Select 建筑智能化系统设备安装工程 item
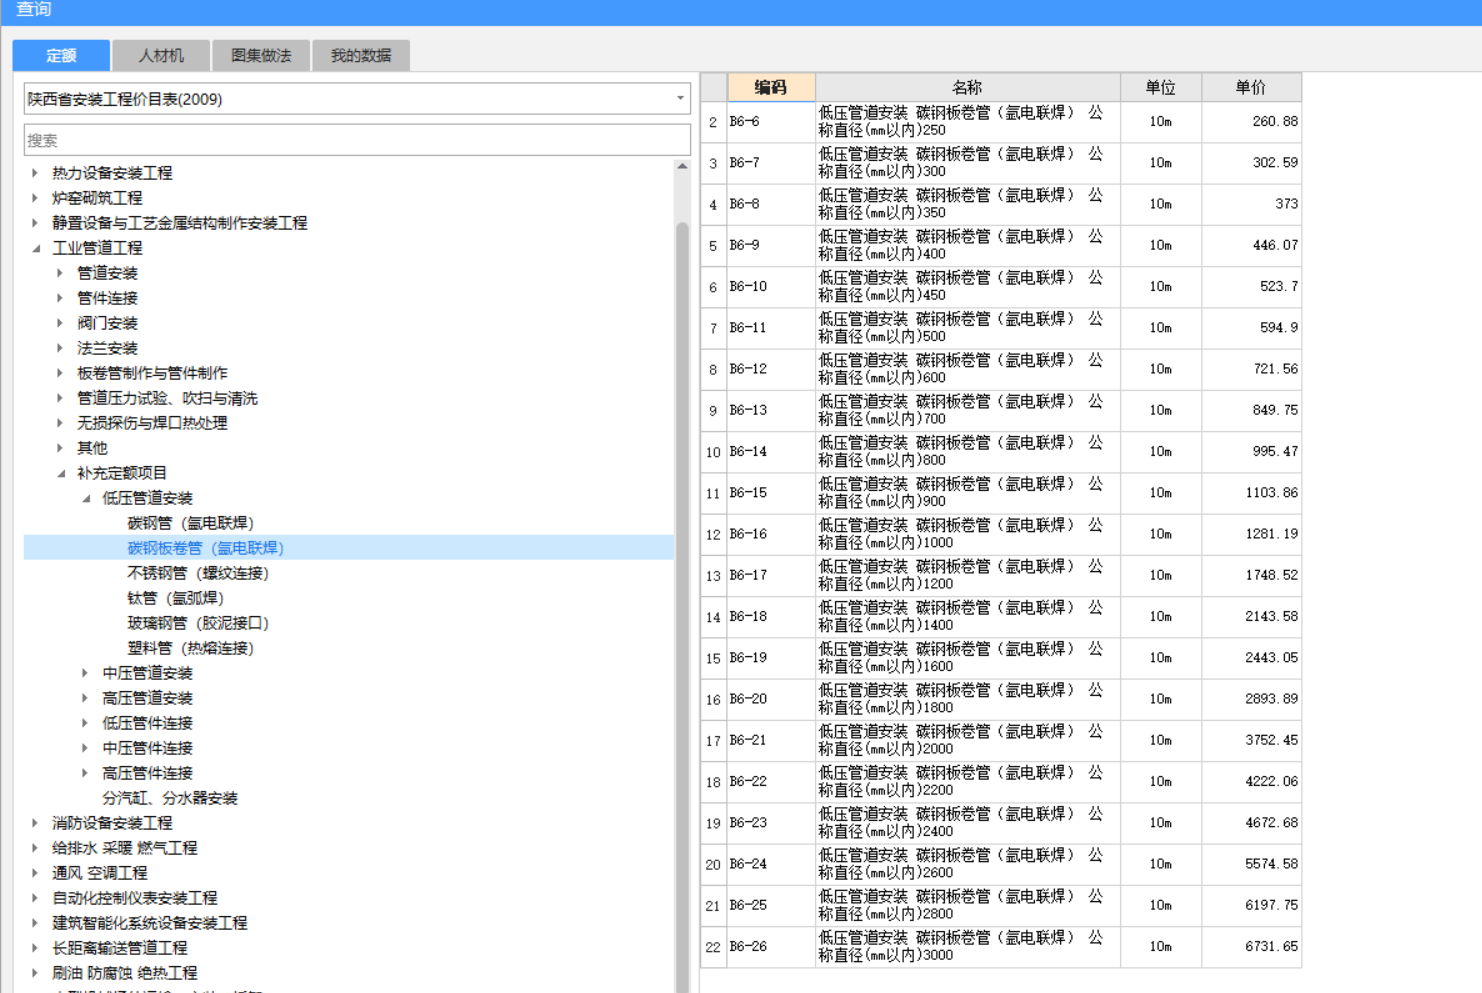Viewport: 1482px width, 993px height. click(x=150, y=923)
